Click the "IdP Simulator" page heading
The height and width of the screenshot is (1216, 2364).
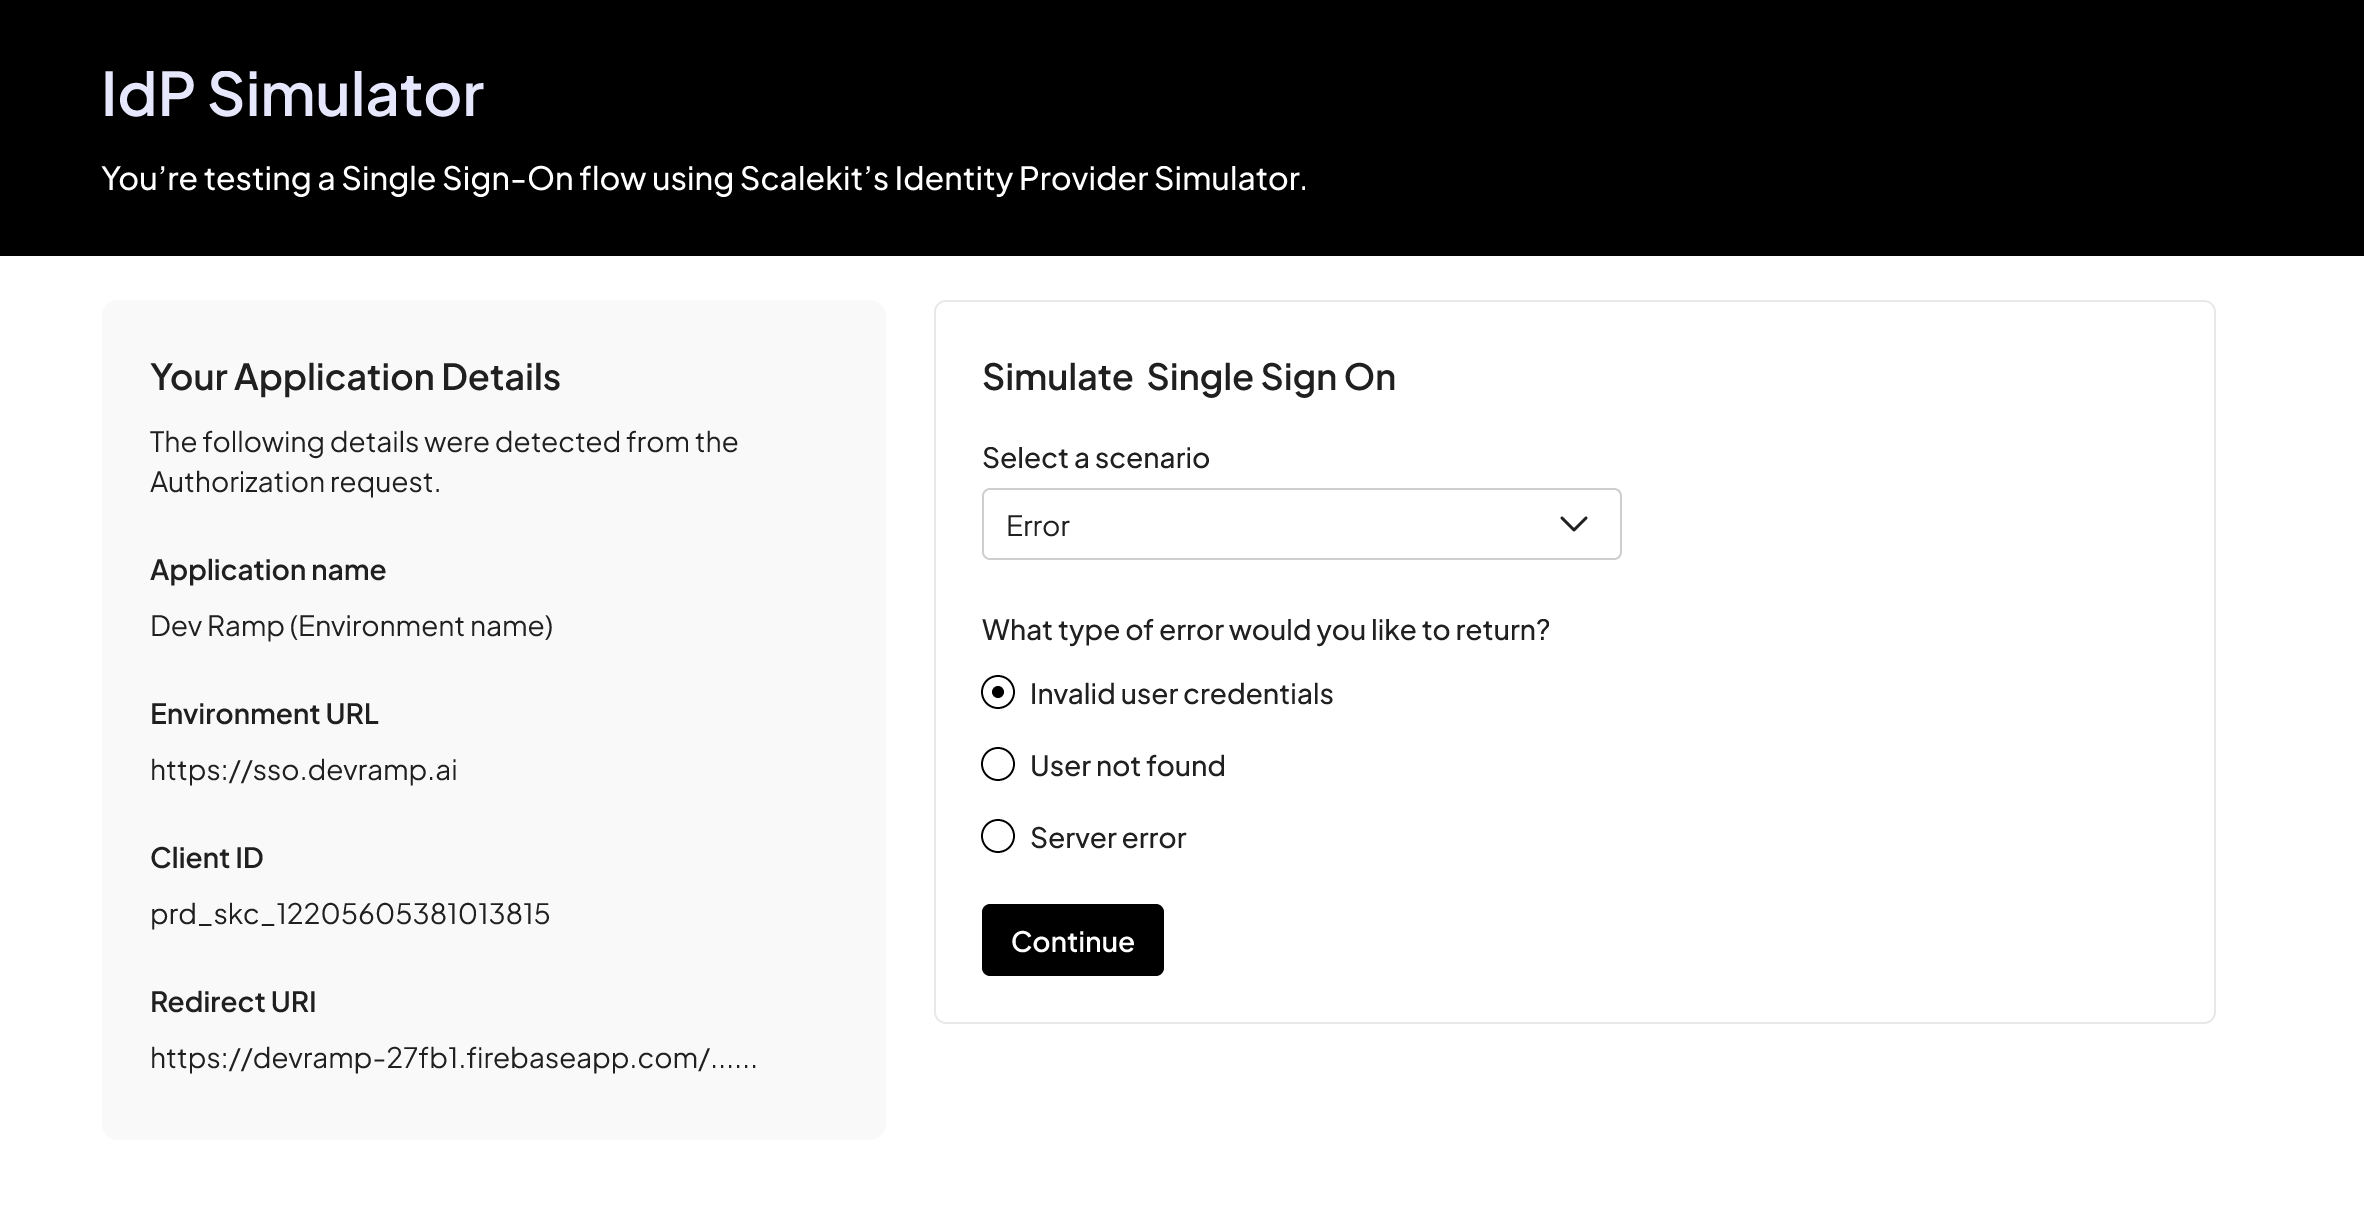(x=292, y=95)
